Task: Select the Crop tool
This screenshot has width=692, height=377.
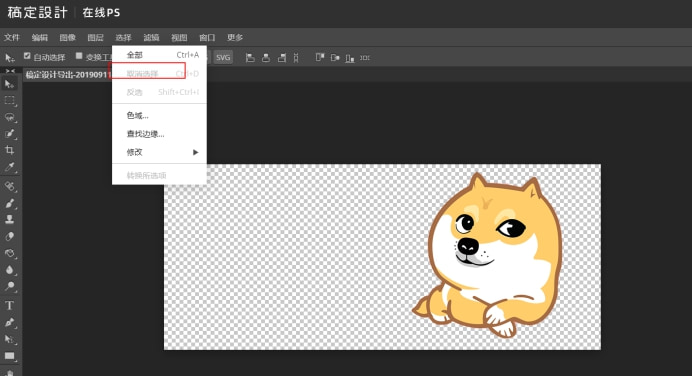Action: pyautogui.click(x=9, y=150)
